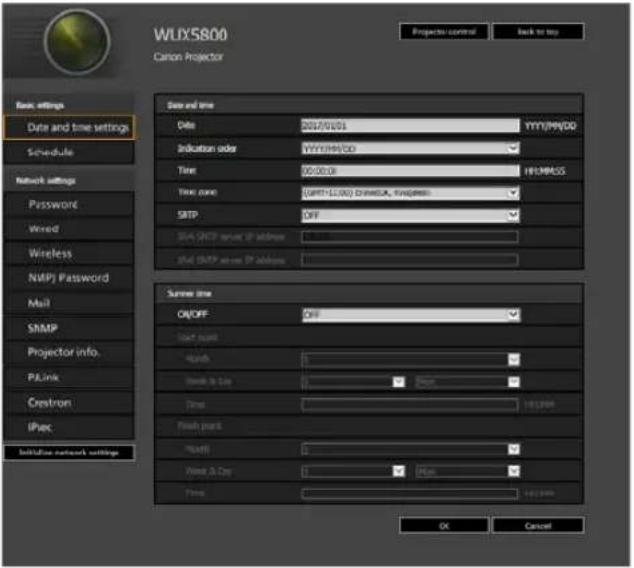Click the Canon Projector subtitle

point(188,57)
